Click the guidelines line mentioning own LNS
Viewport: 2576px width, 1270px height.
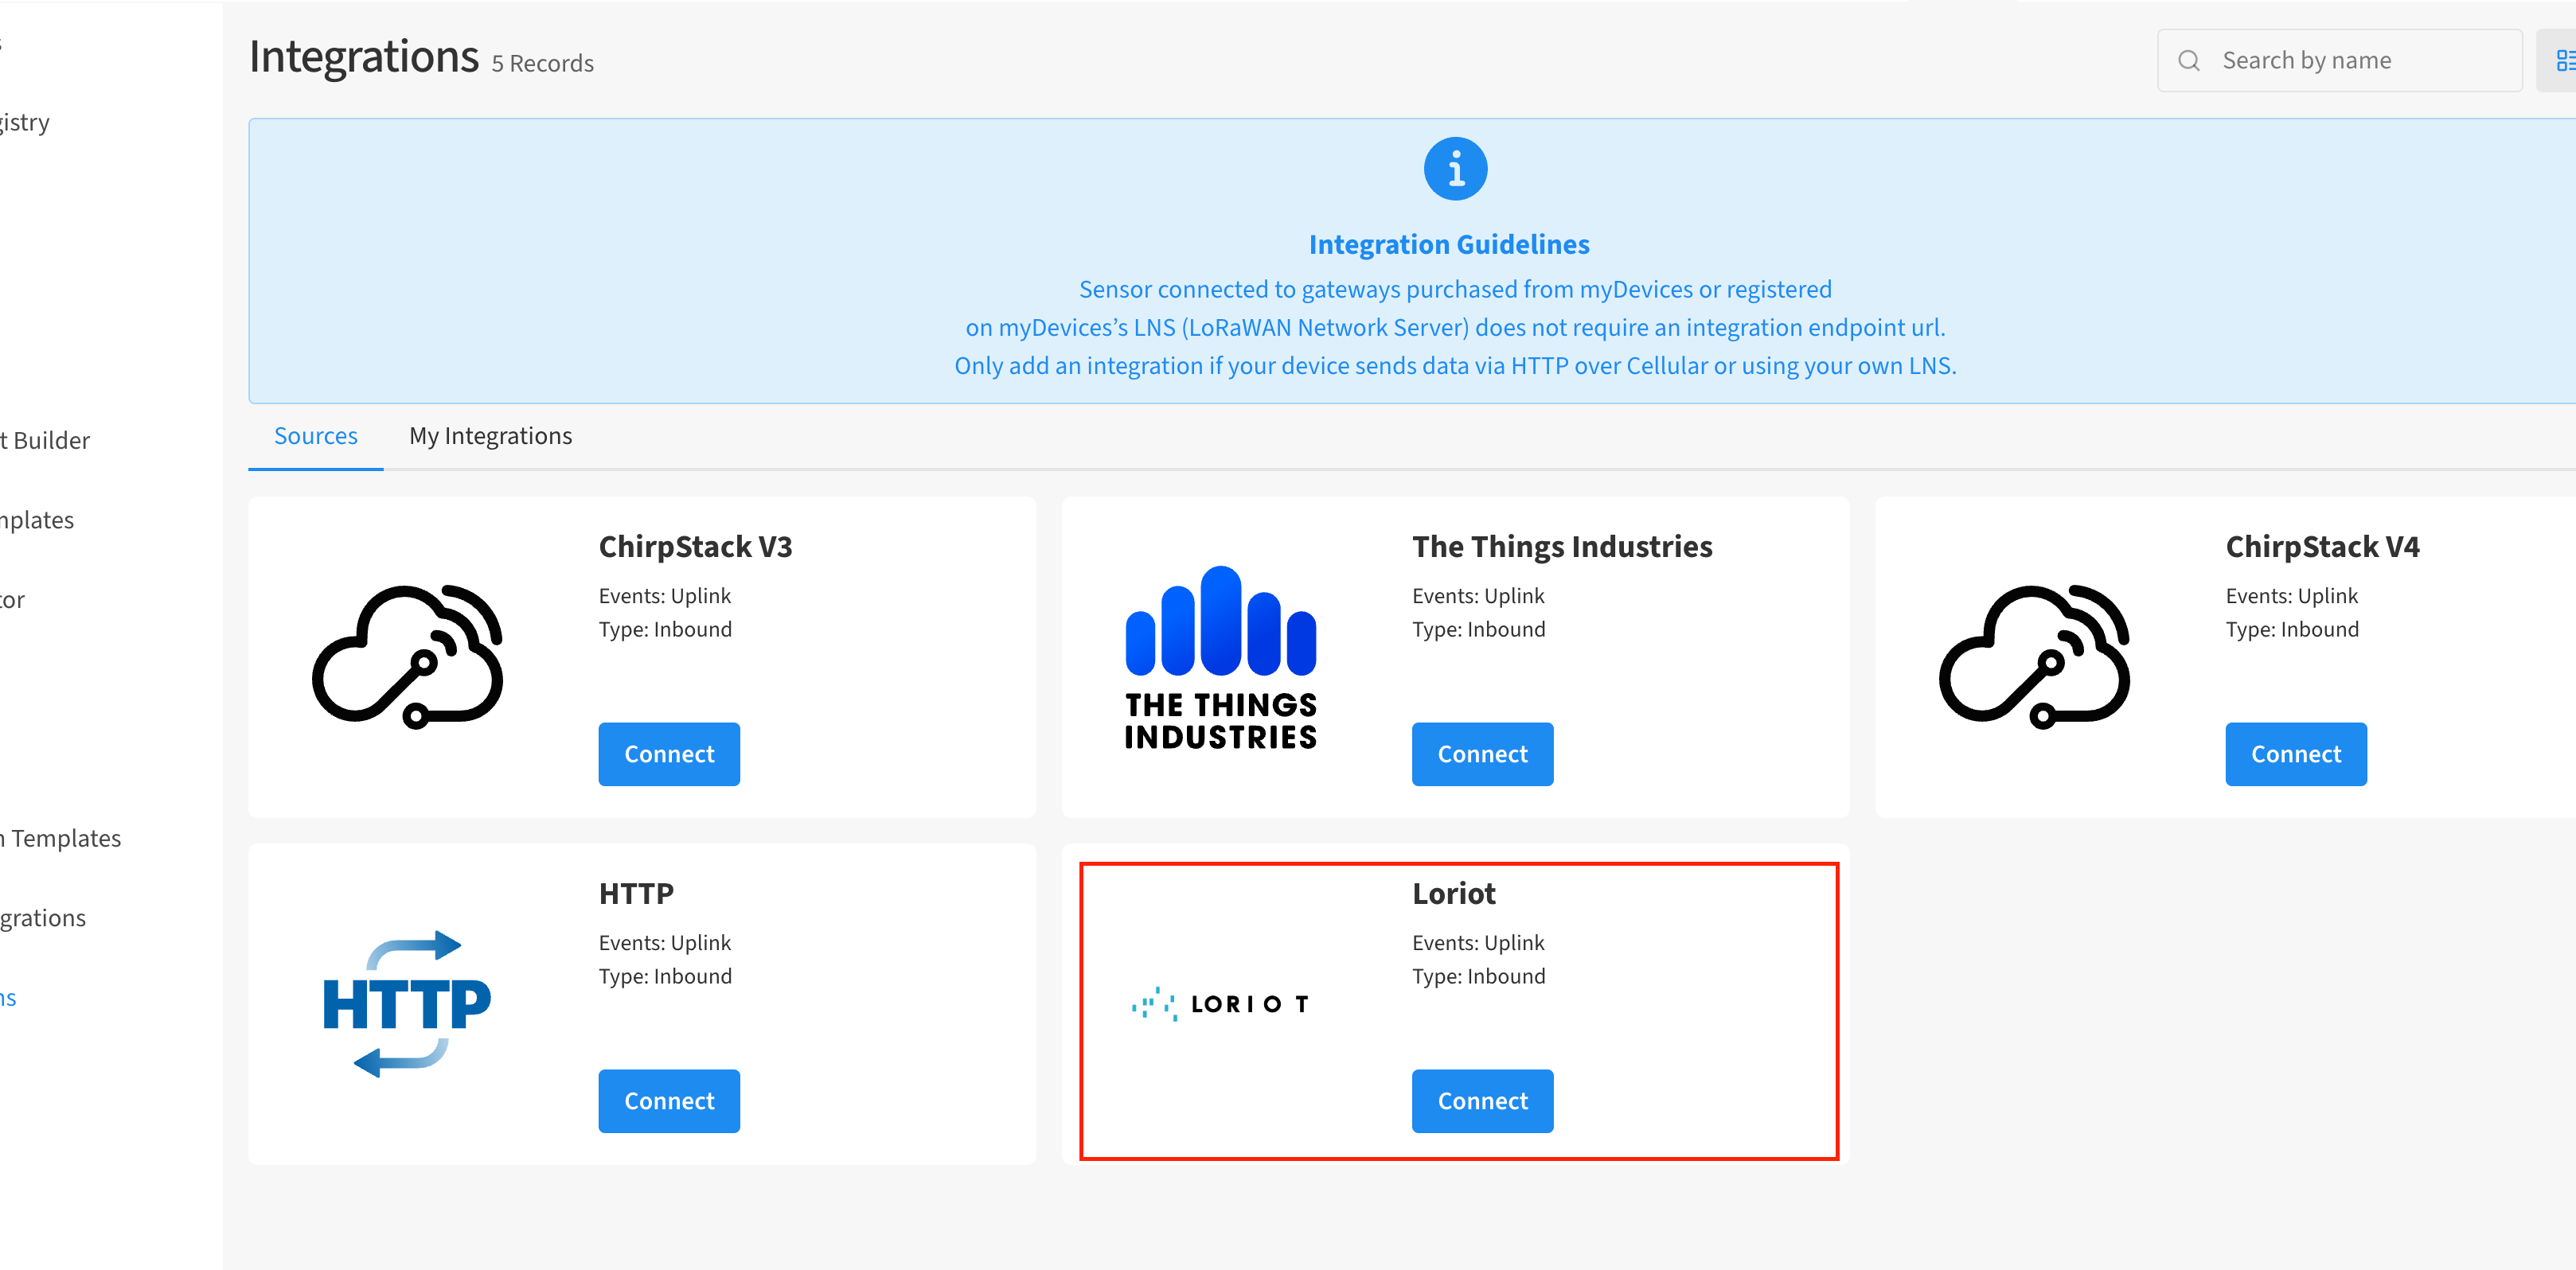(x=1455, y=366)
